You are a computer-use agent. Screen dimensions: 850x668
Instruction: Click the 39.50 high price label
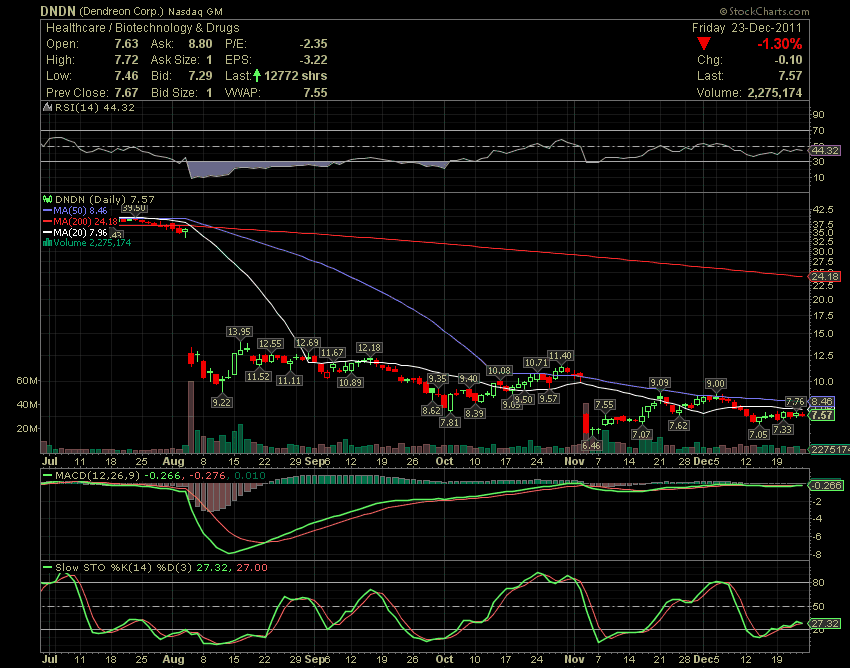134,208
